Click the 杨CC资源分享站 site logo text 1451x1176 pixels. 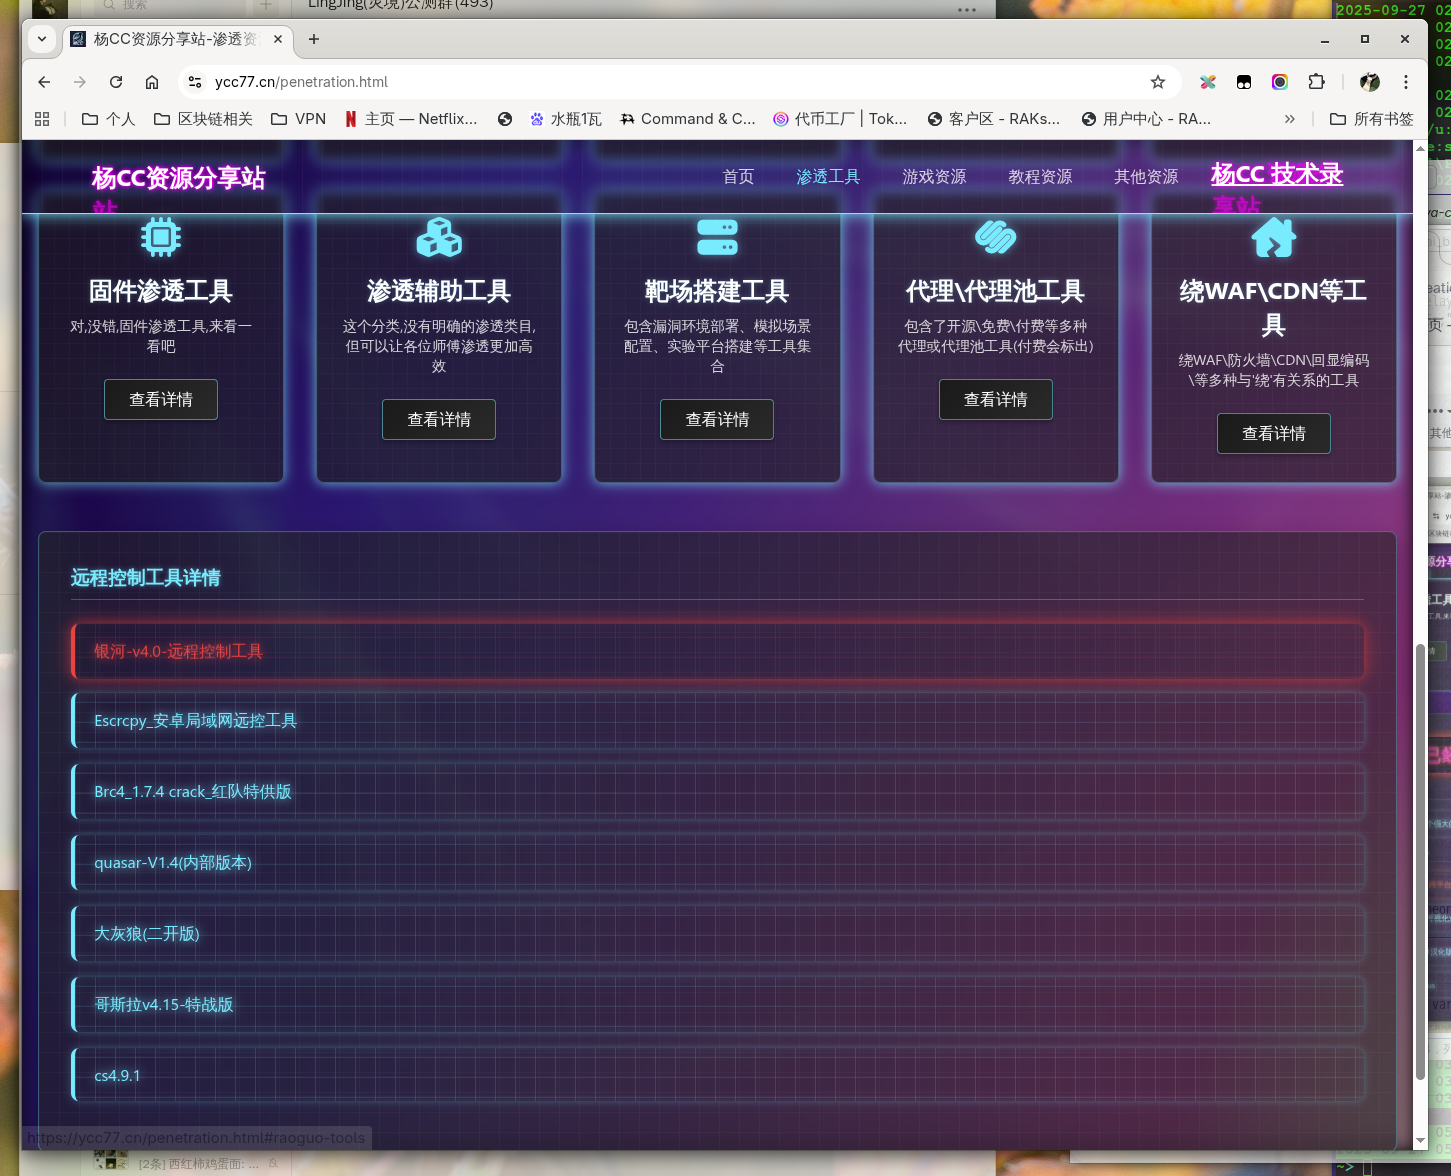(178, 178)
